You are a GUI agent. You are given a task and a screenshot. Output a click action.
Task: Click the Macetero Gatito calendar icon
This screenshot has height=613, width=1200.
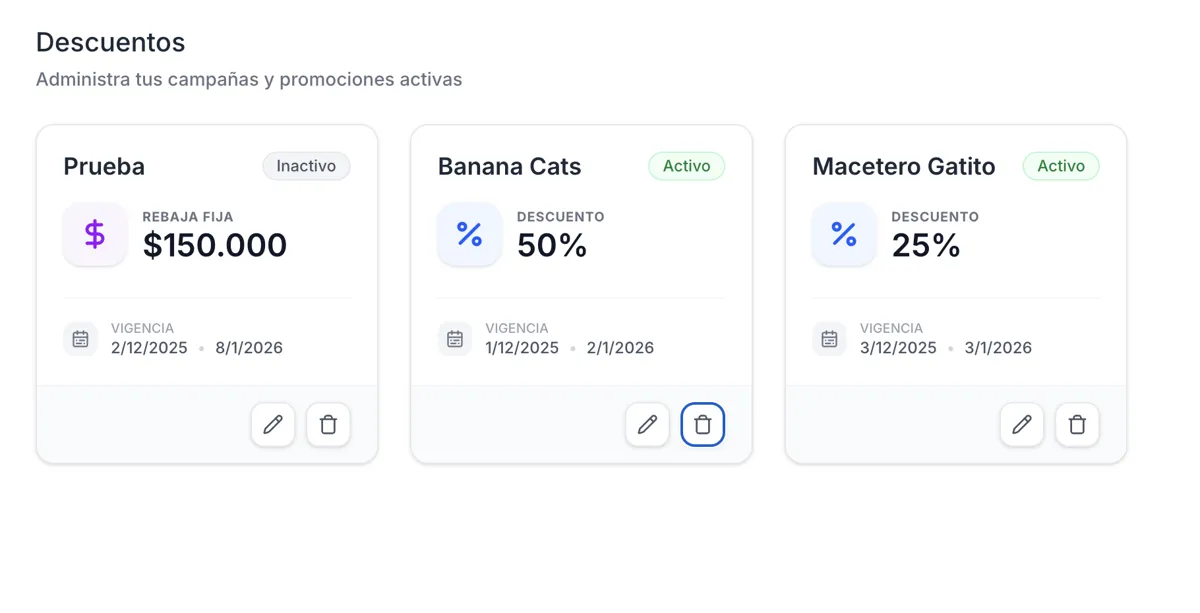coord(829,339)
